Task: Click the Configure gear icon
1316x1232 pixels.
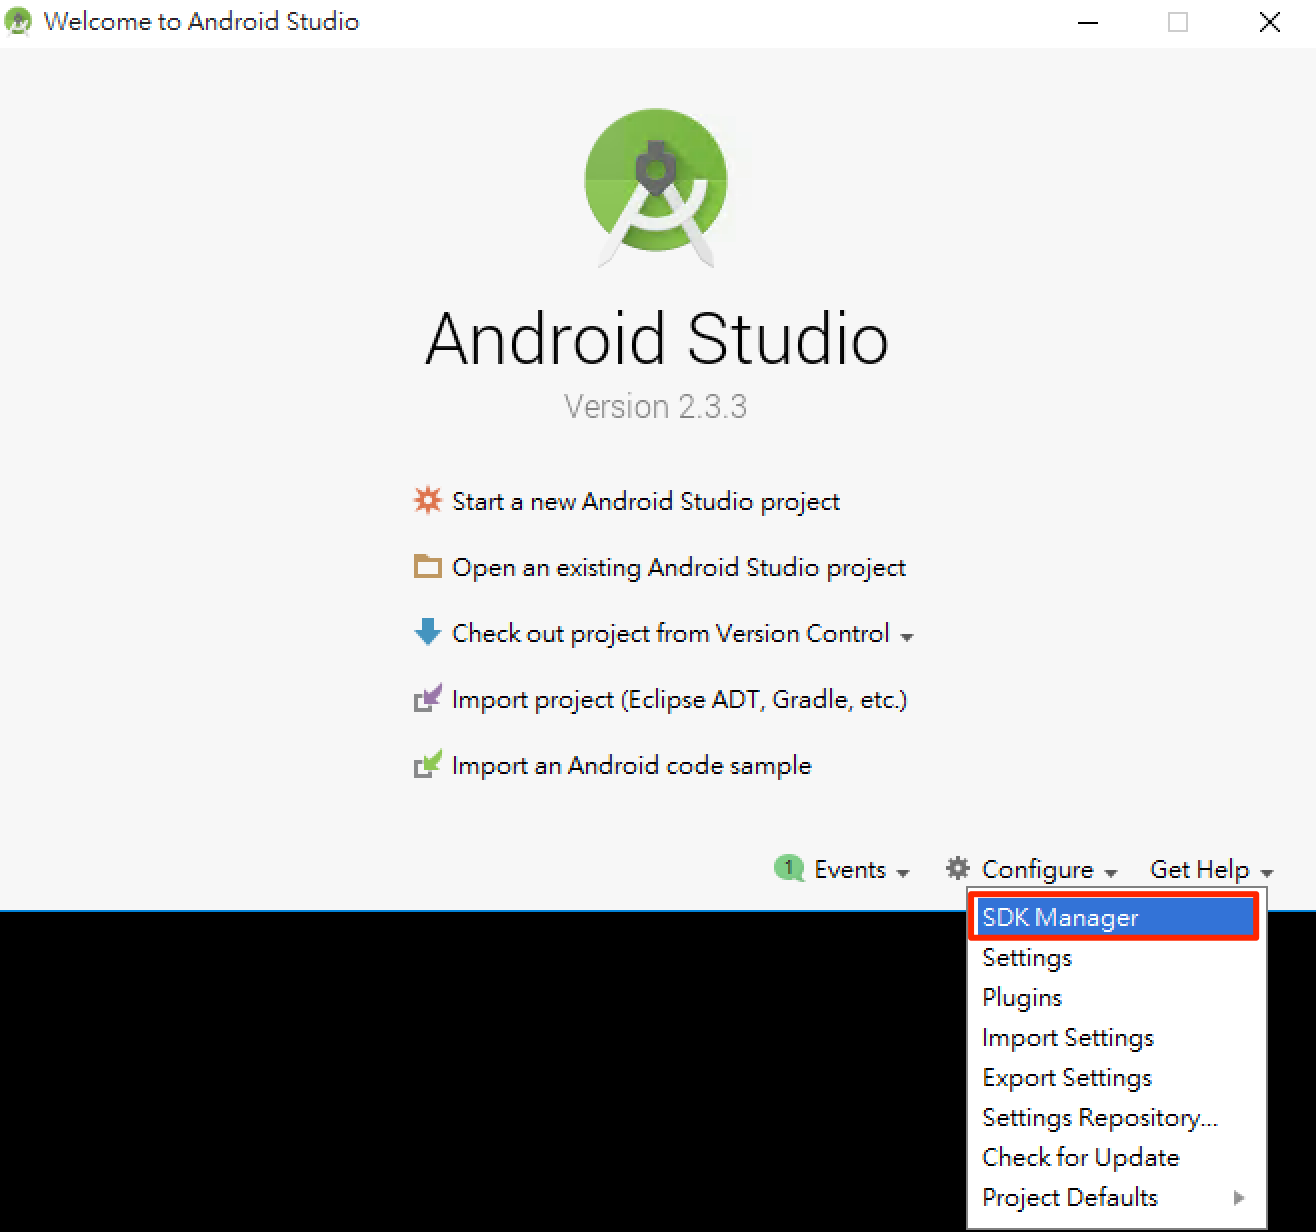Action: click(958, 868)
